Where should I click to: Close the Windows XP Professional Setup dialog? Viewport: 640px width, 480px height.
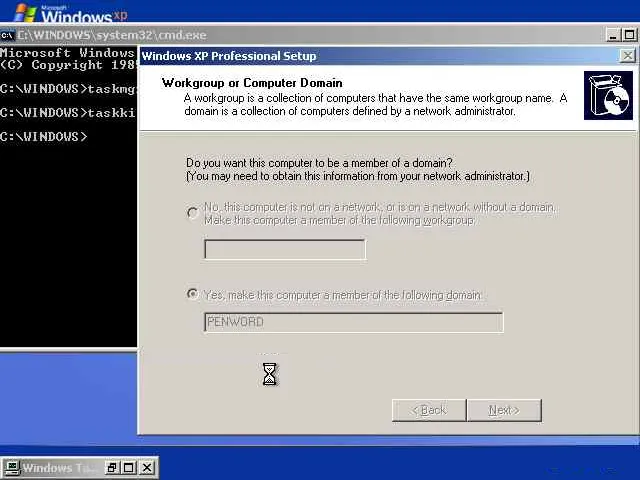(627, 55)
